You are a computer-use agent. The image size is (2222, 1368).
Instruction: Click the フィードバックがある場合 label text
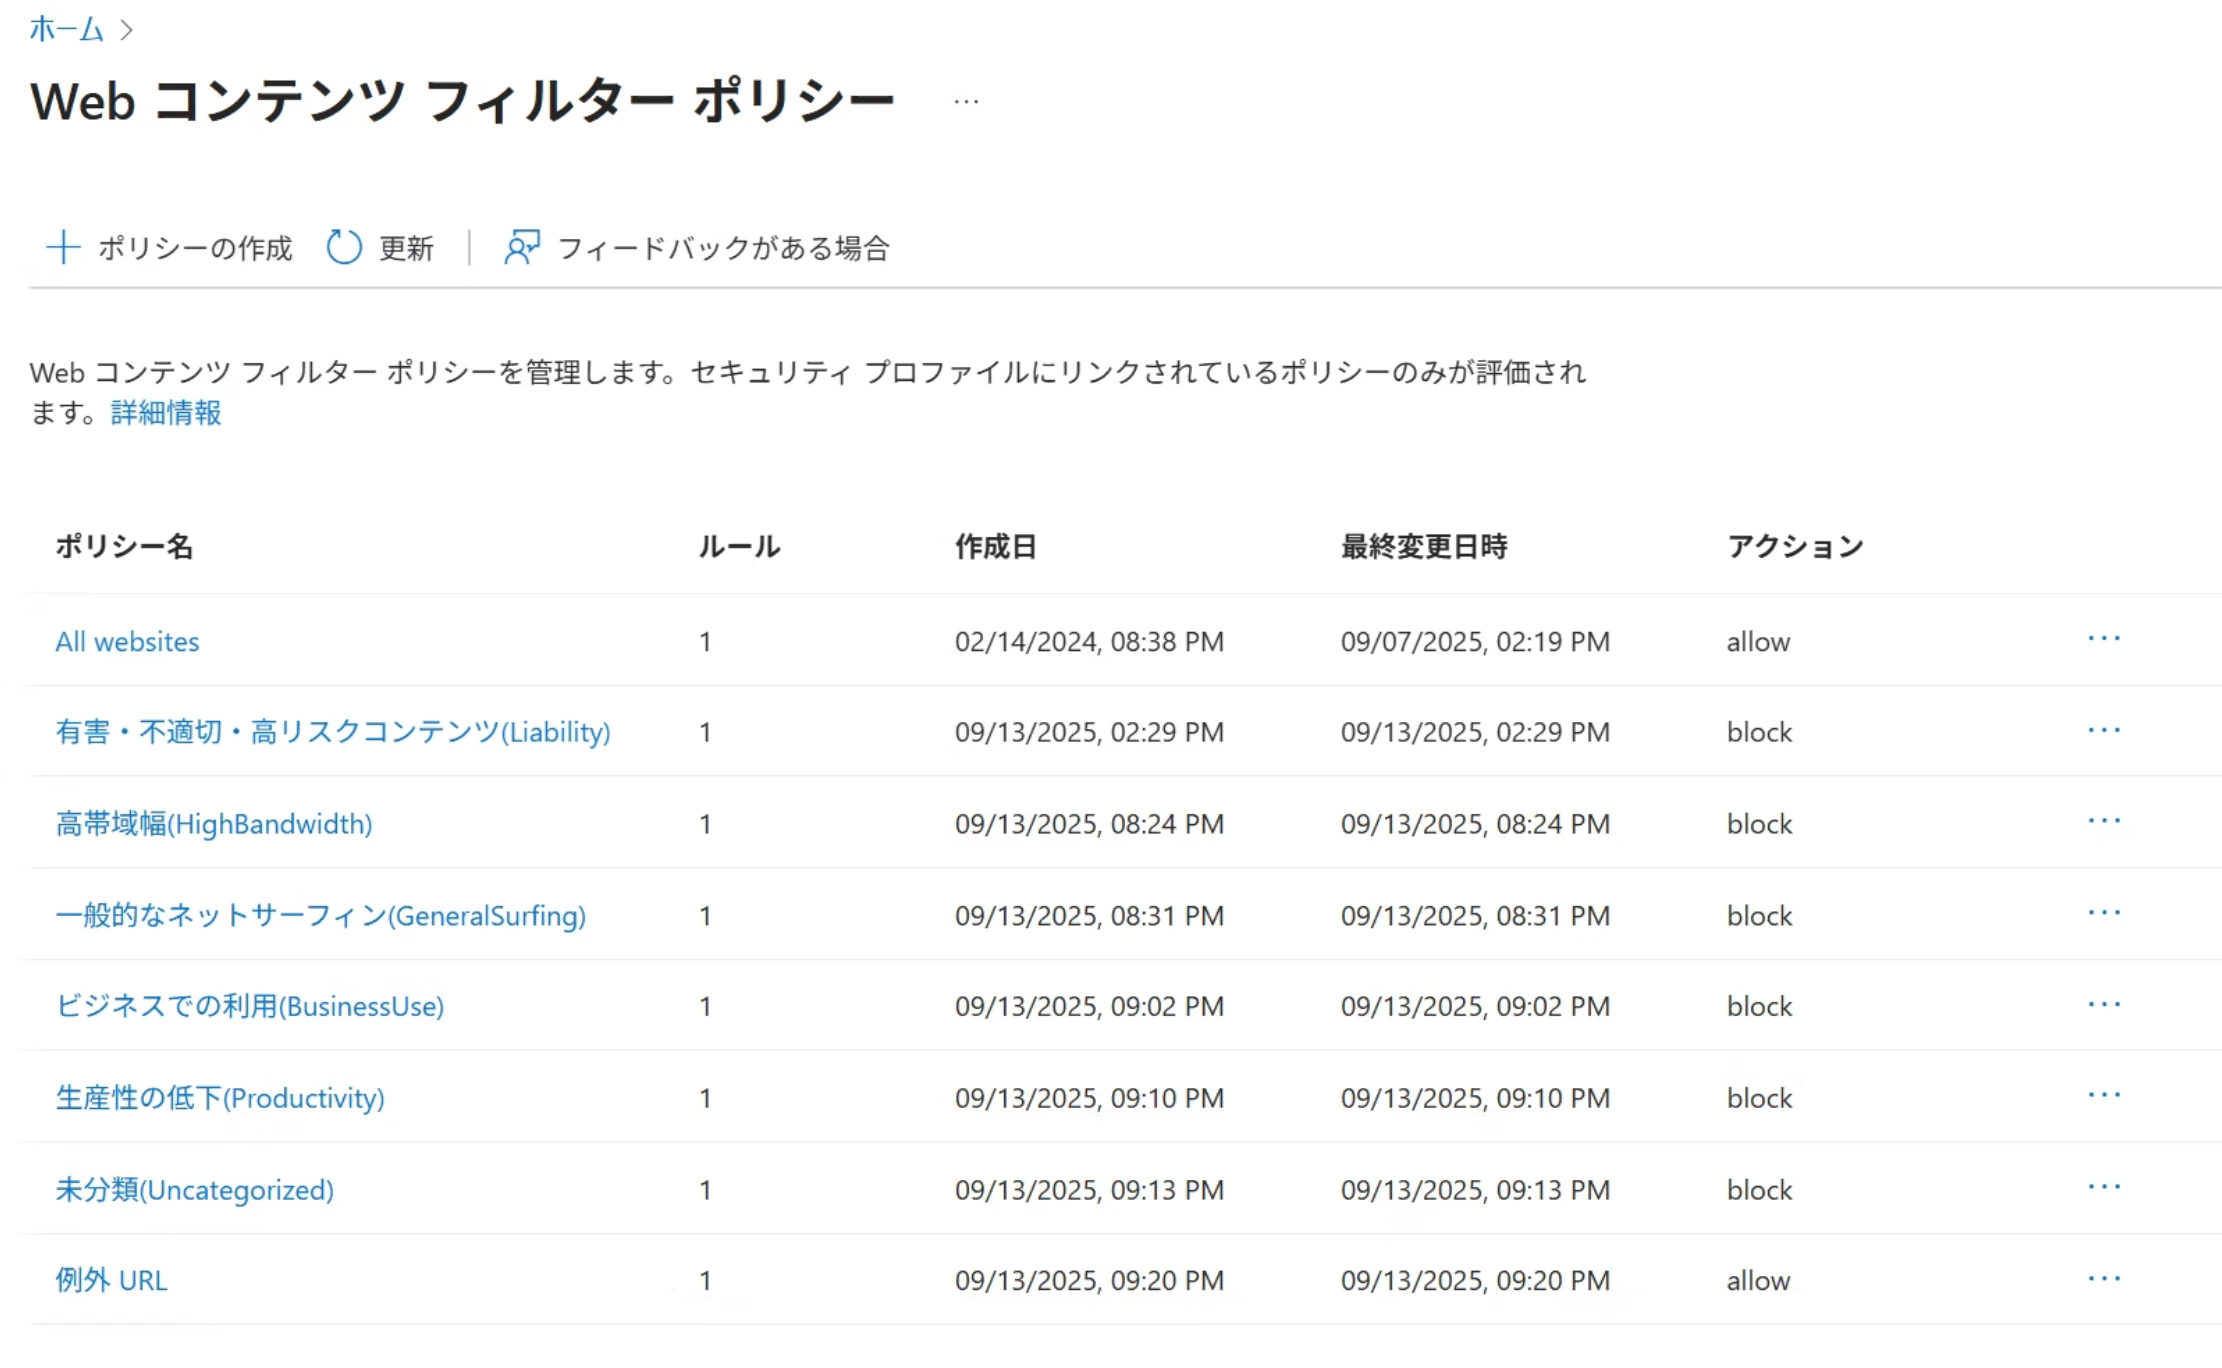(x=723, y=248)
